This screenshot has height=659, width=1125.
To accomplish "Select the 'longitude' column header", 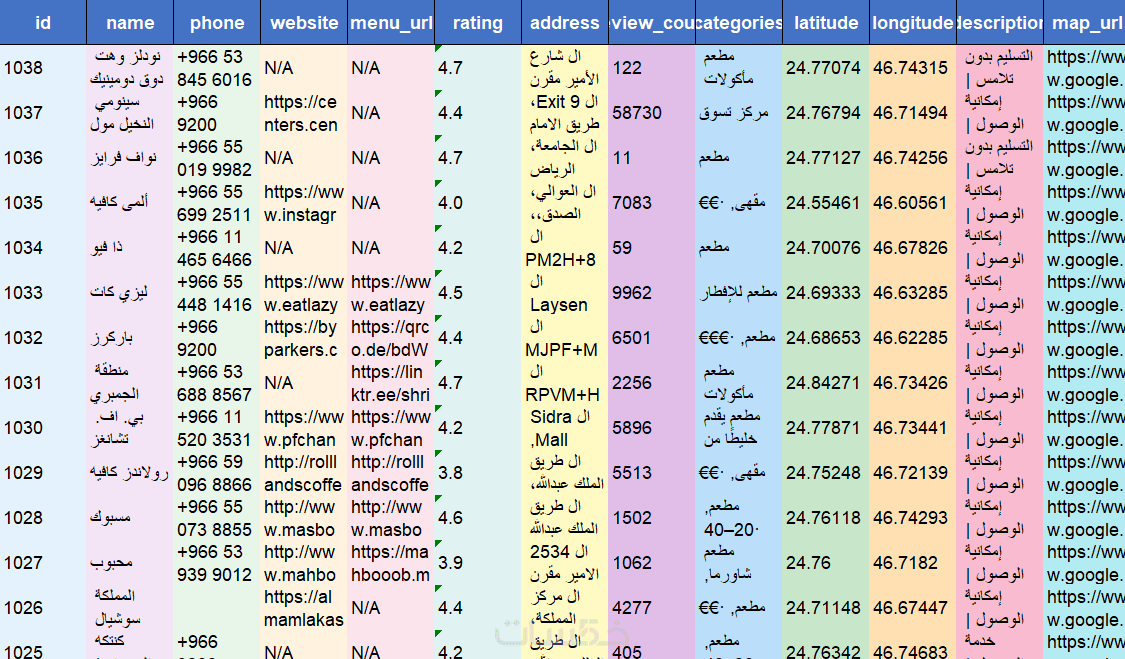I will click(x=913, y=22).
